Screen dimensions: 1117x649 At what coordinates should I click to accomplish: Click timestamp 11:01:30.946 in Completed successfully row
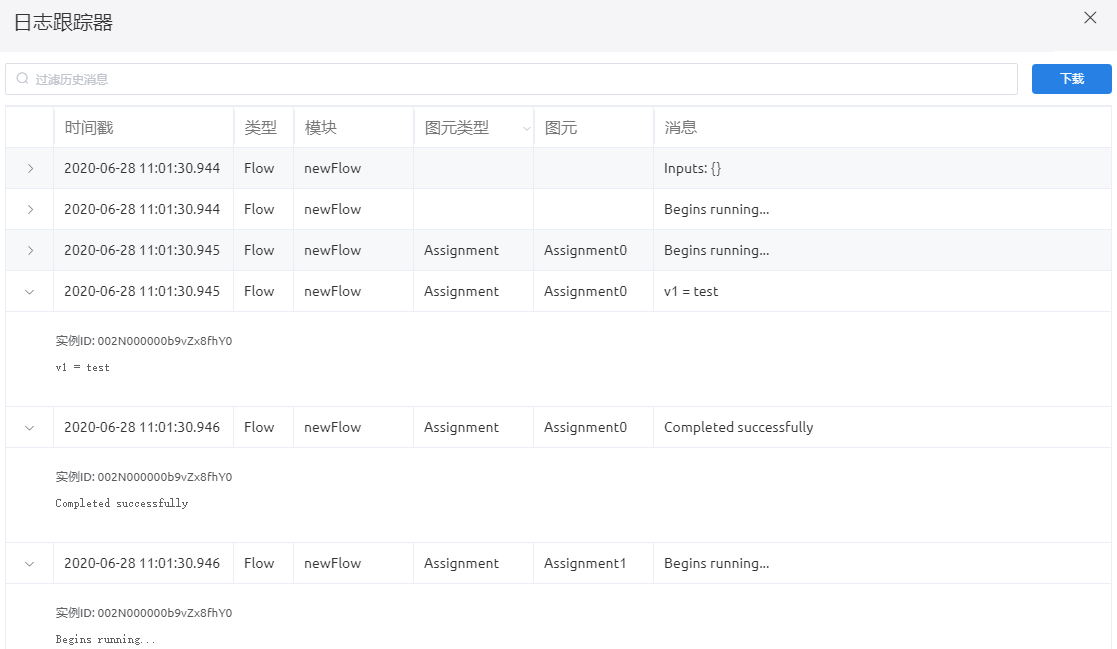tap(142, 427)
